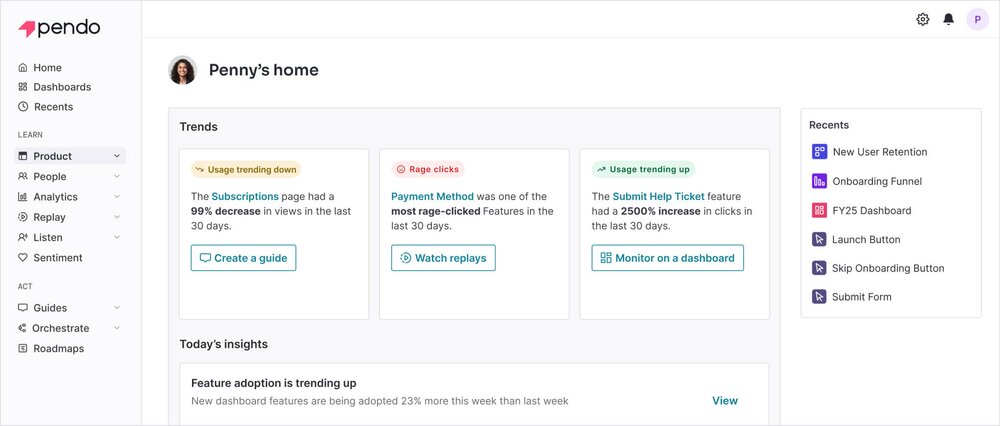Viewport: 1000px width, 426px height.
Task: Click the Home house icon
Action: pos(23,68)
